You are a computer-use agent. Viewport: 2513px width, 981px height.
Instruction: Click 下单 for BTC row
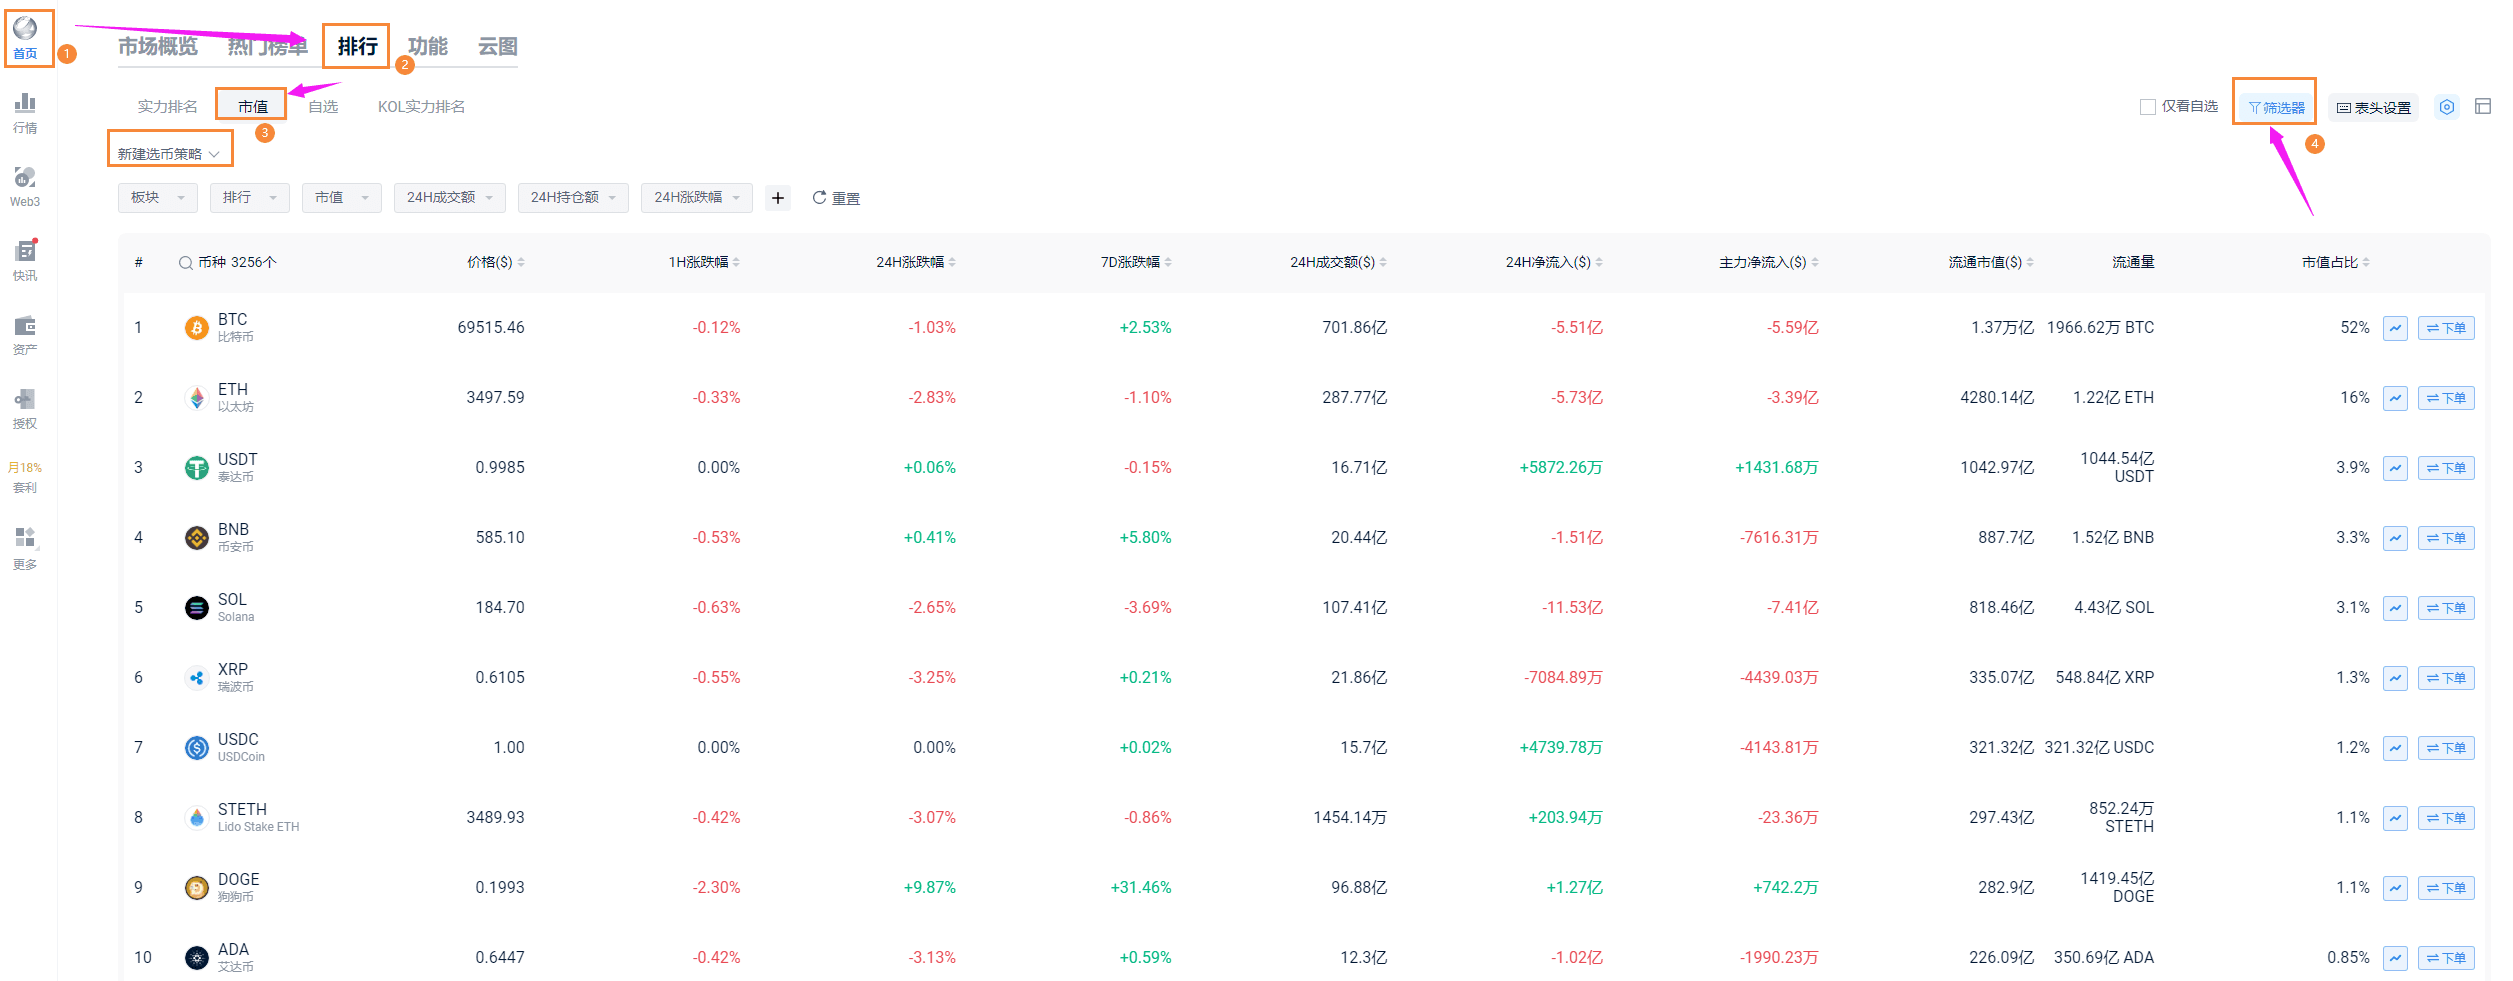2446,328
